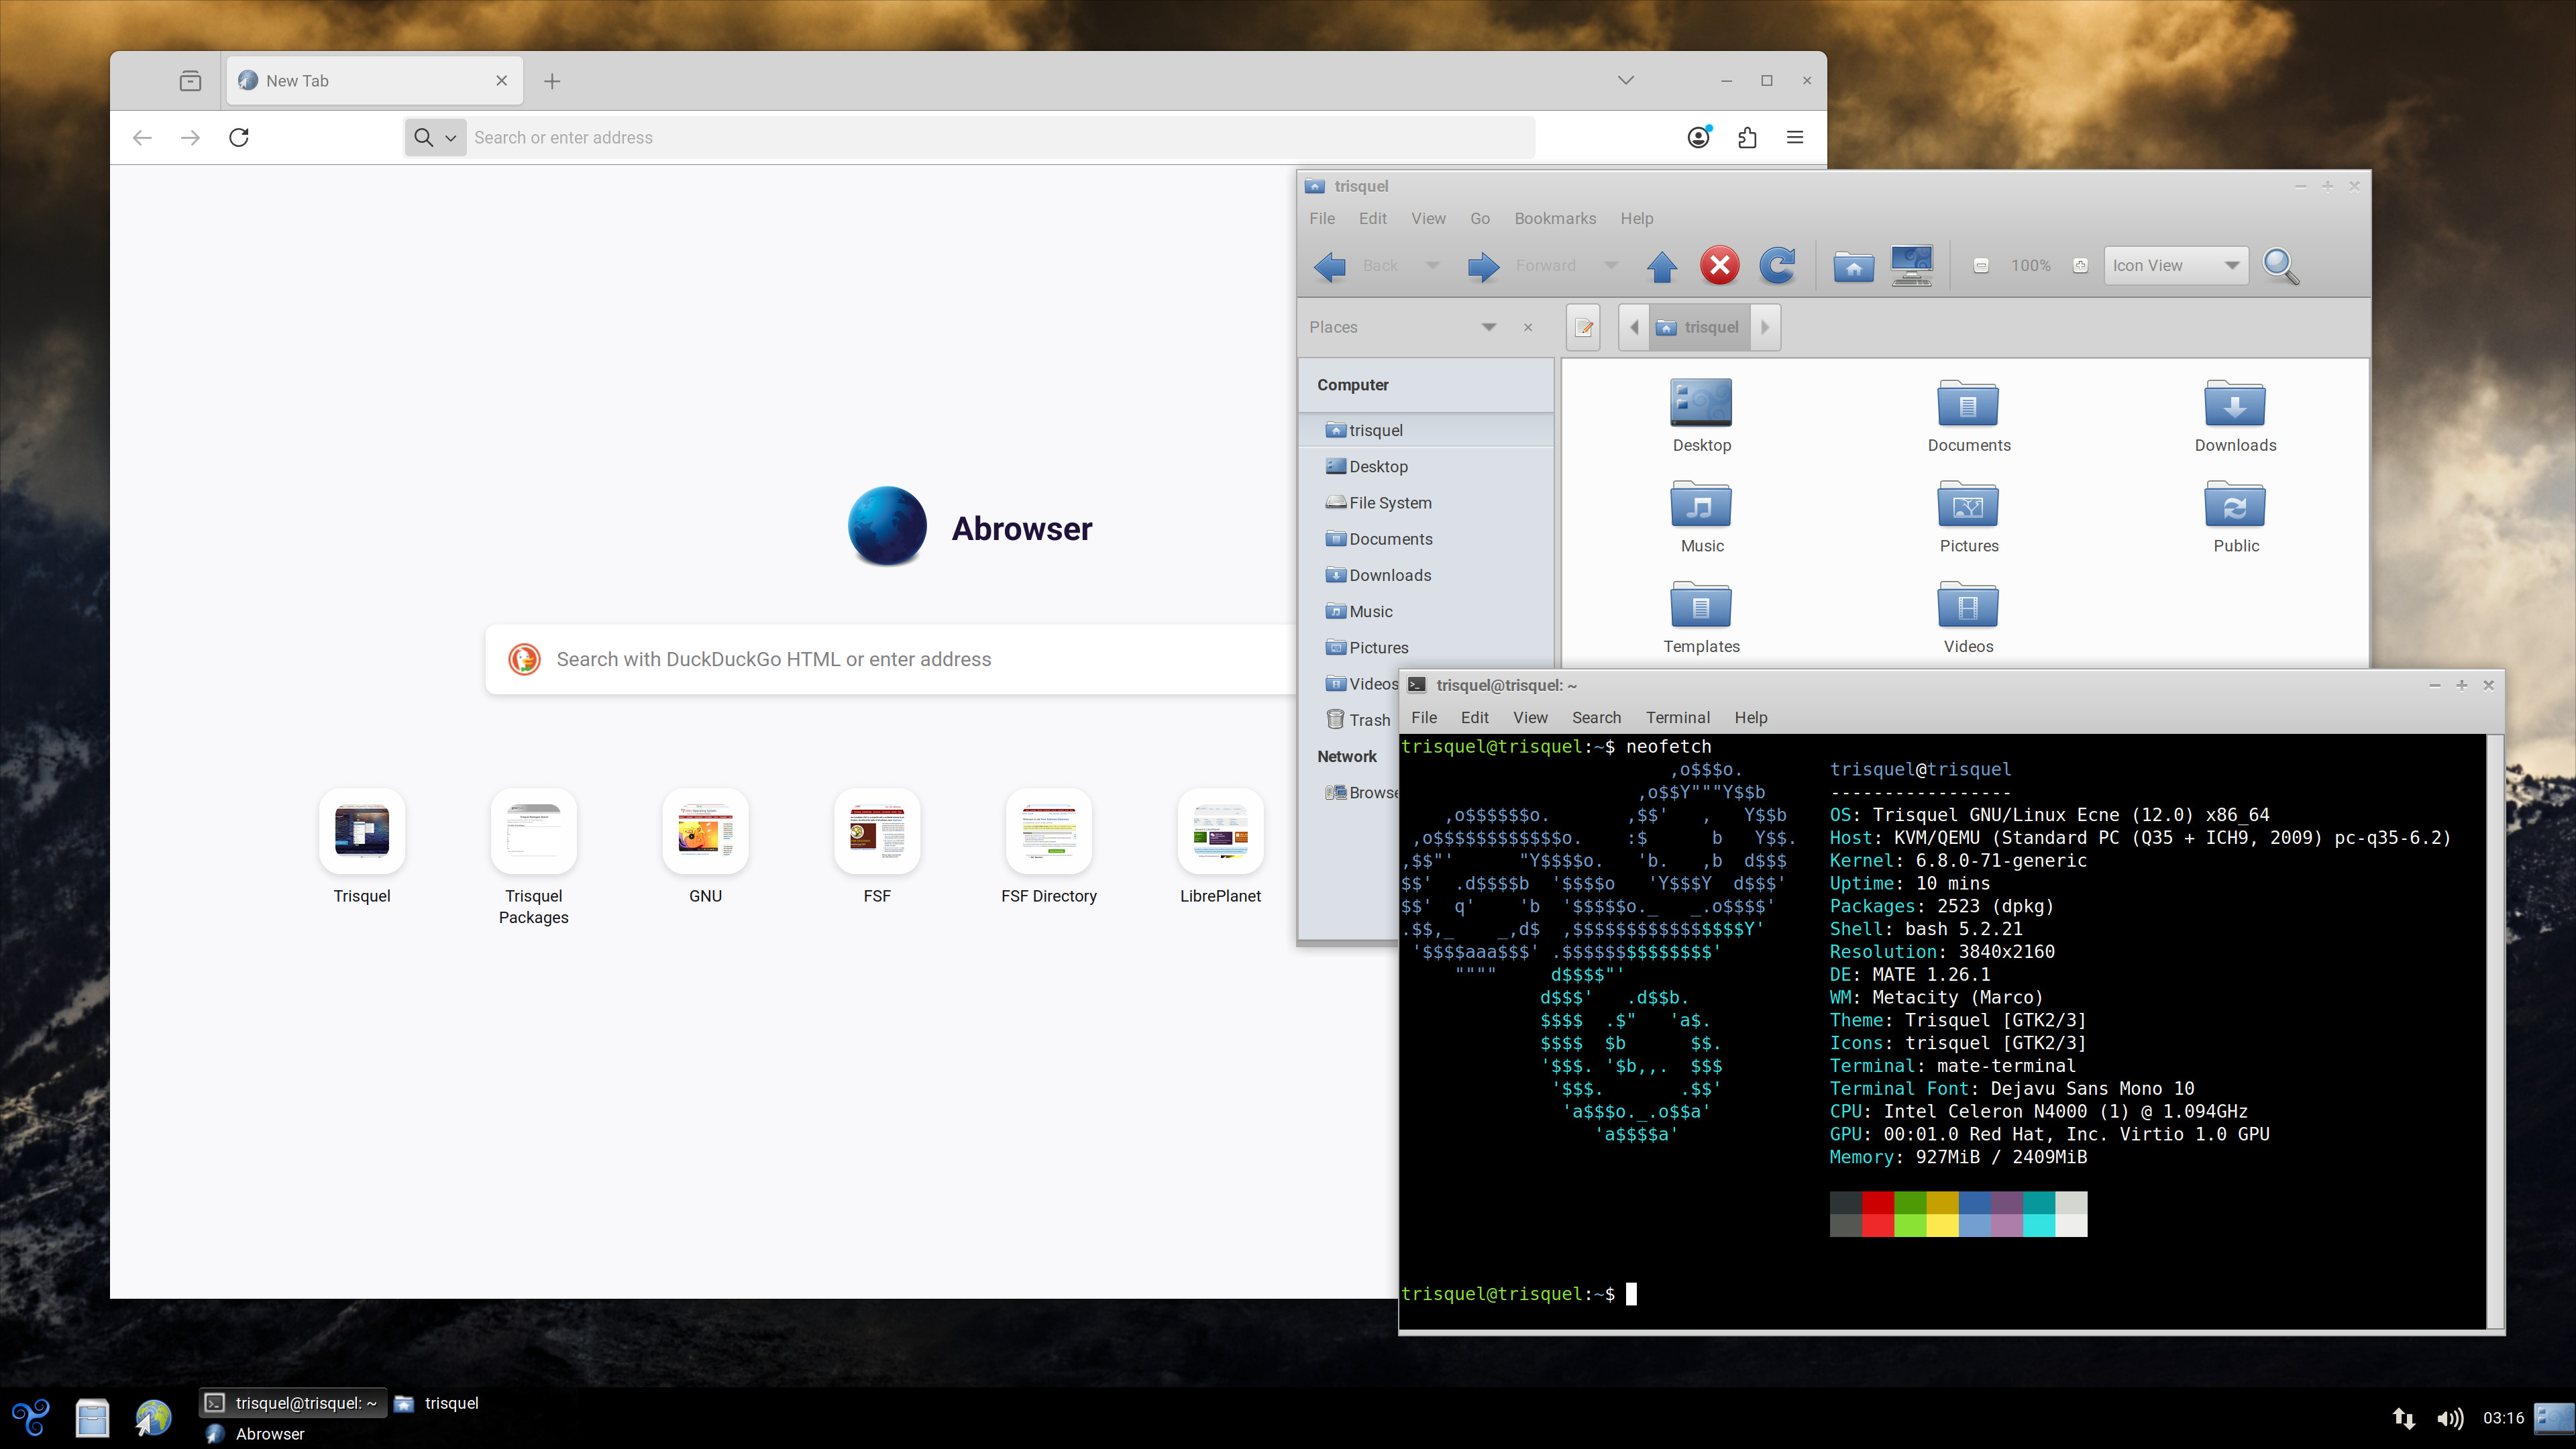Click the path bar left scroll arrow
This screenshot has height=1449, width=2576.
(1634, 327)
